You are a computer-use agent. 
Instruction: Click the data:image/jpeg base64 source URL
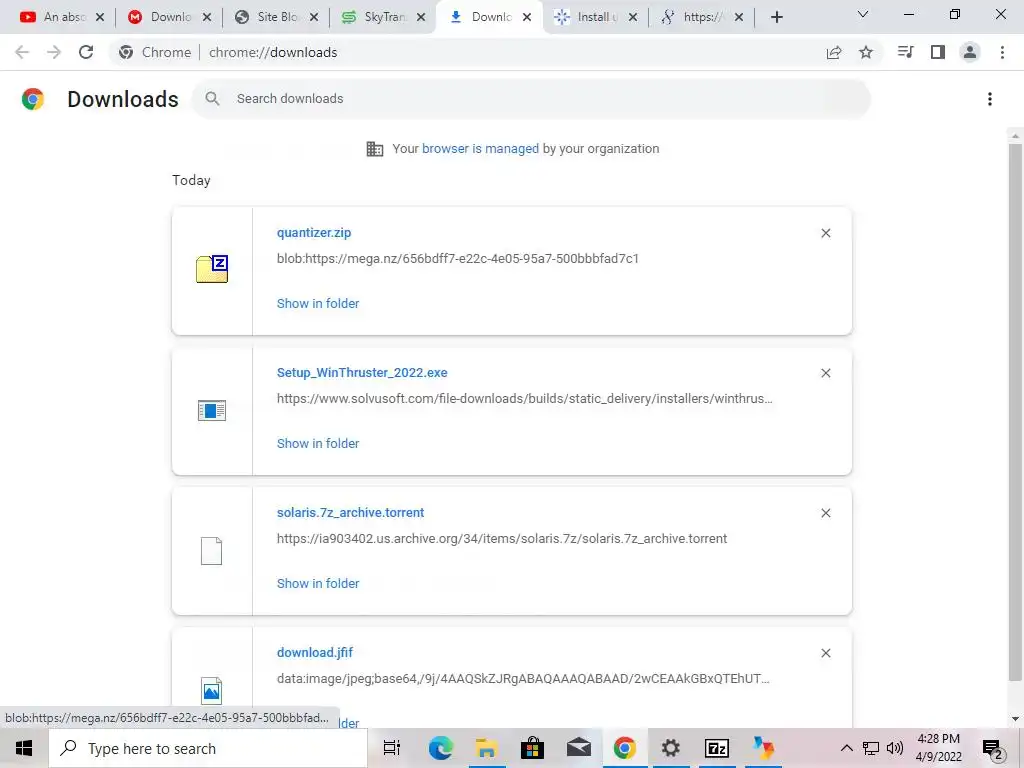pyautogui.click(x=523, y=679)
